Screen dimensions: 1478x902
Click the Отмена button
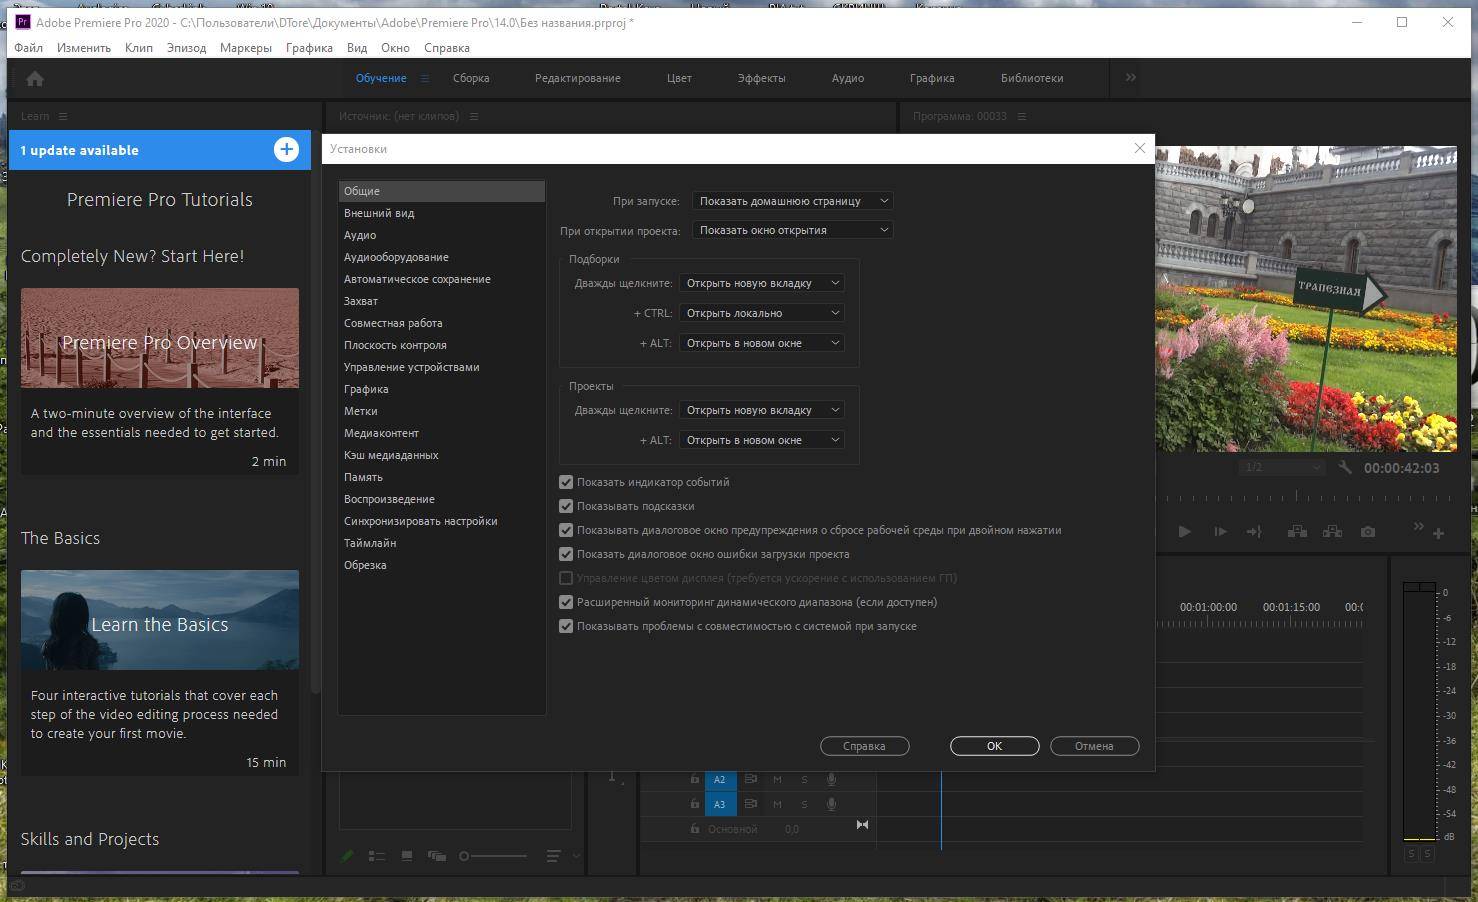pos(1094,746)
